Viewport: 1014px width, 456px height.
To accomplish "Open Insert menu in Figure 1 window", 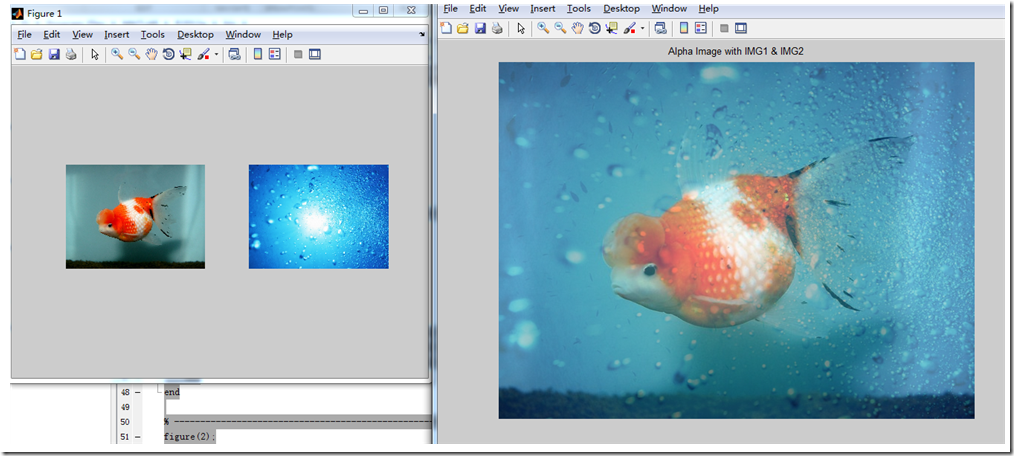I will coord(117,34).
